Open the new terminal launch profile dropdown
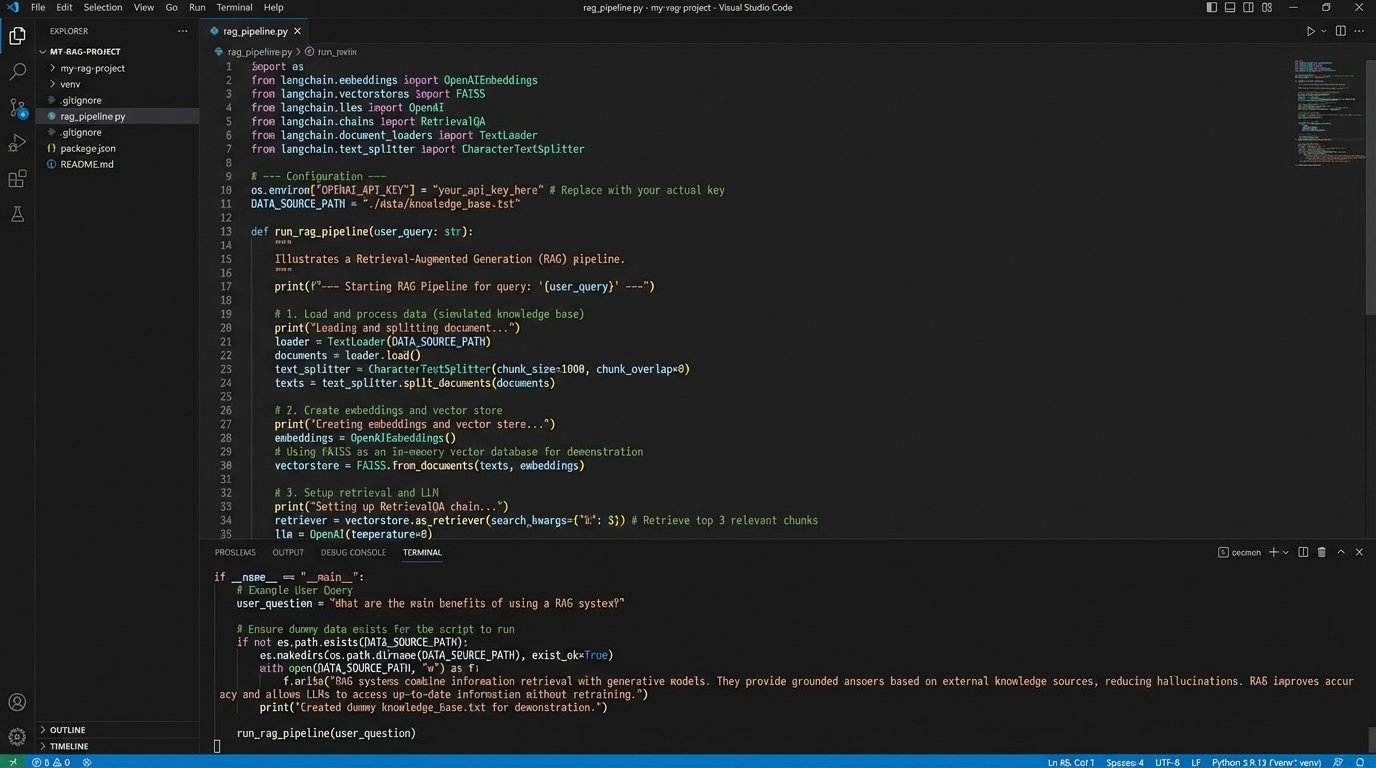This screenshot has width=1376, height=768. click(1287, 552)
